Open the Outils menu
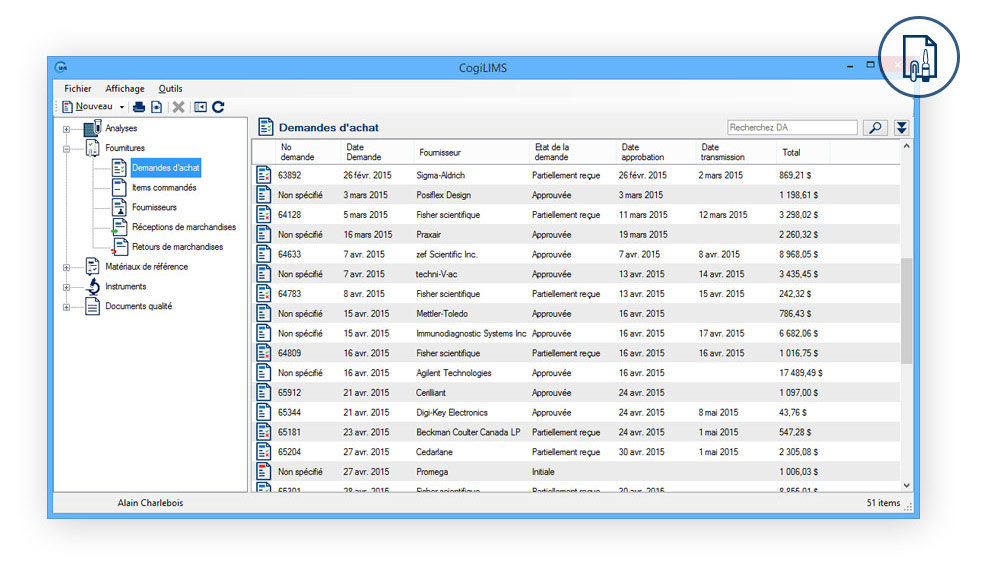Image resolution: width=991 pixels, height=567 pixels. (170, 89)
